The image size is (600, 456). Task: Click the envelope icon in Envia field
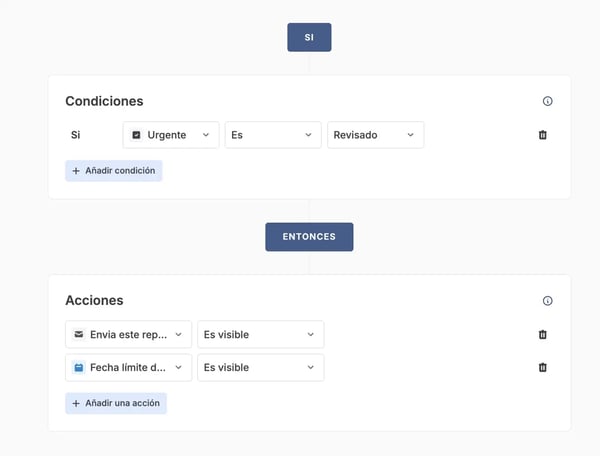[78, 334]
